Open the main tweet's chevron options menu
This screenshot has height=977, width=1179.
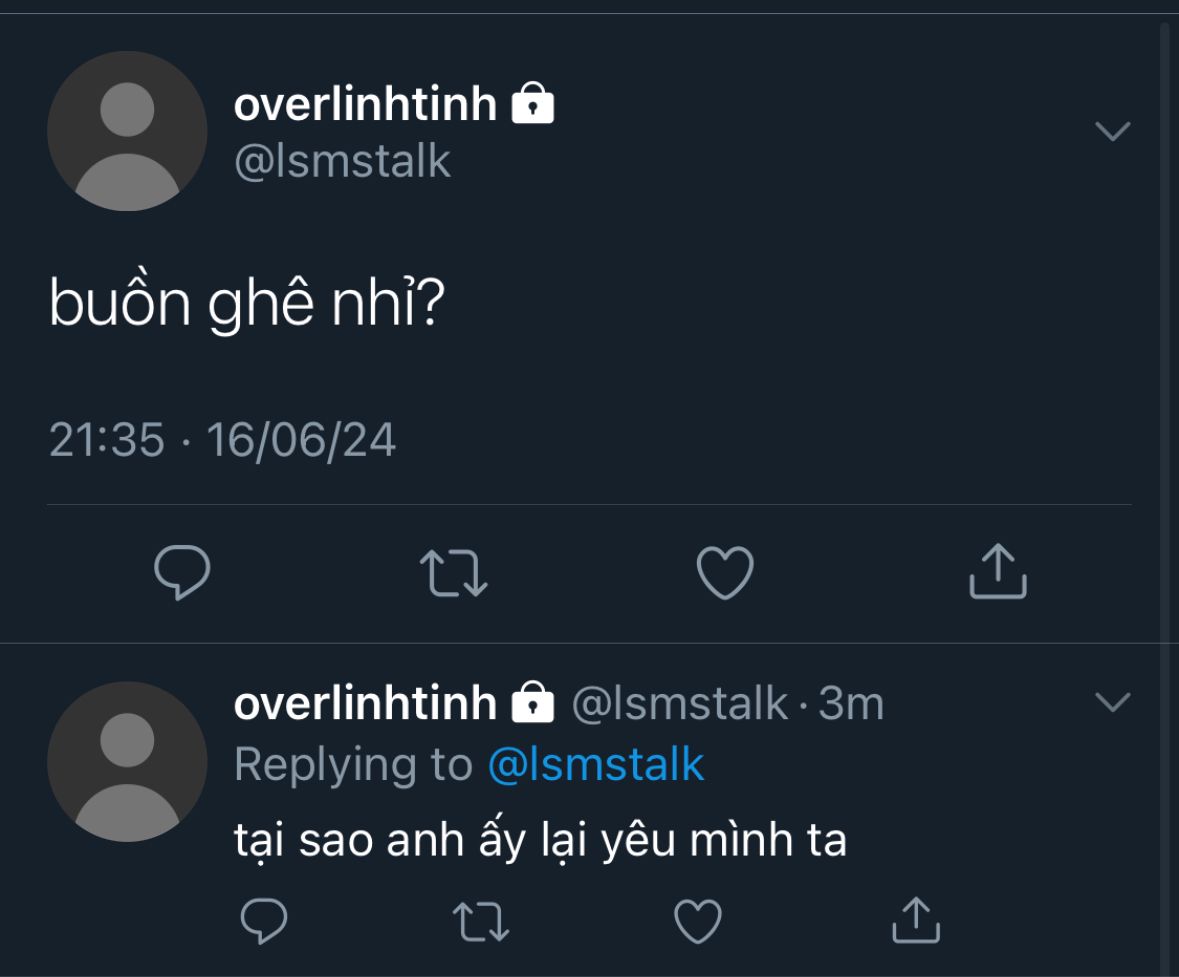click(x=1112, y=131)
